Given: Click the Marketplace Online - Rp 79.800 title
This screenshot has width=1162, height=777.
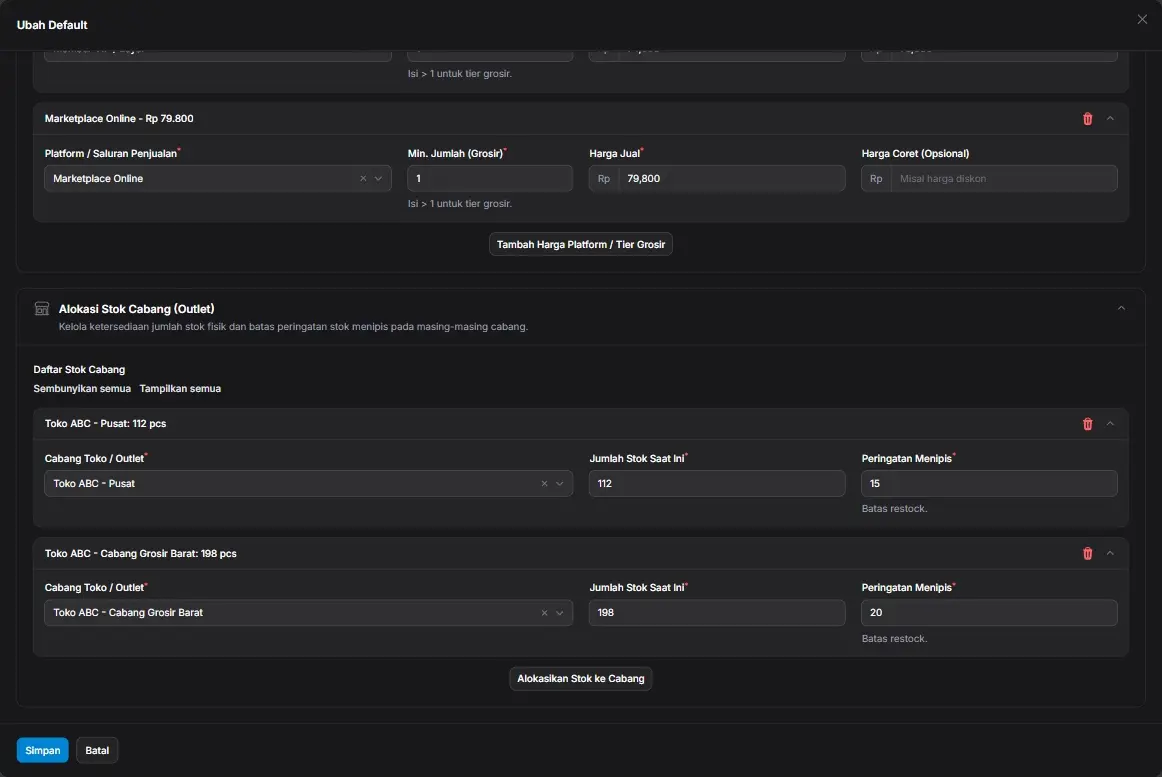Looking at the screenshot, I should tap(119, 119).
